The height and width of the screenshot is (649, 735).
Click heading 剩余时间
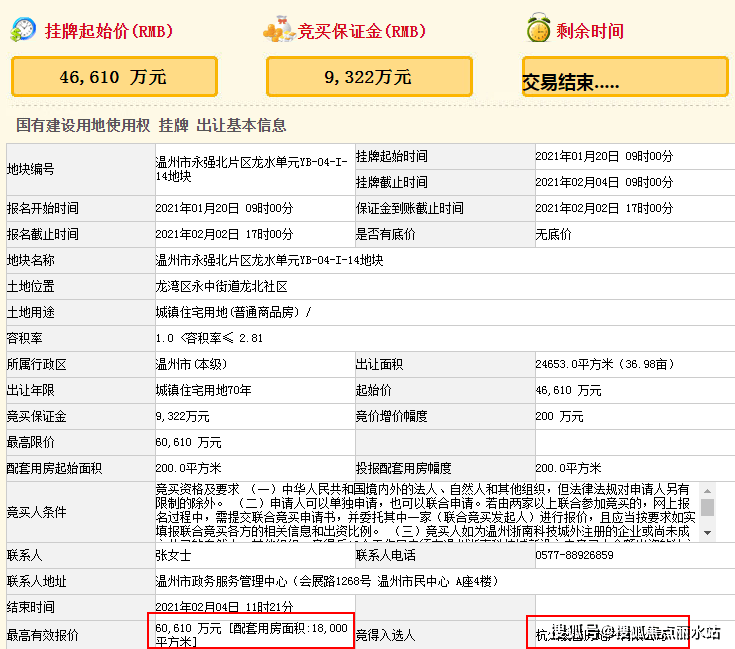pyautogui.click(x=590, y=31)
